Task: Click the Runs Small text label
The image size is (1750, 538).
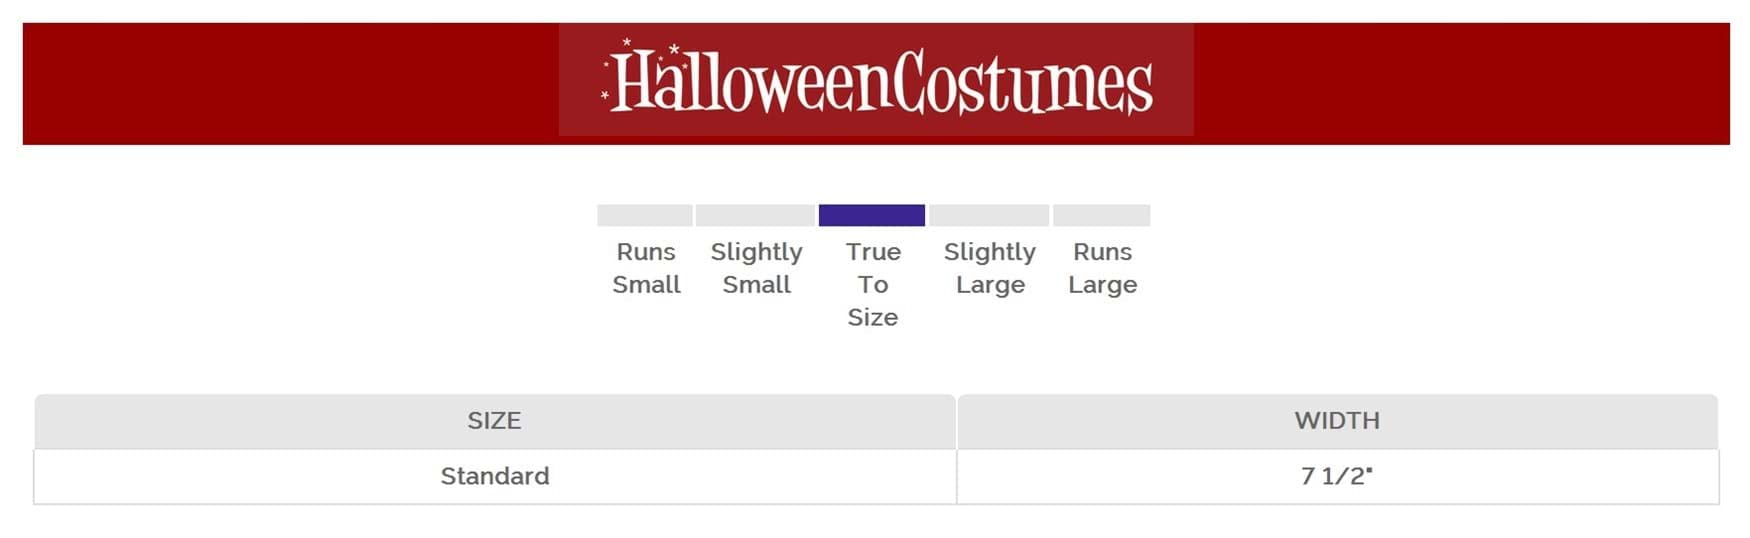Action: click(646, 268)
